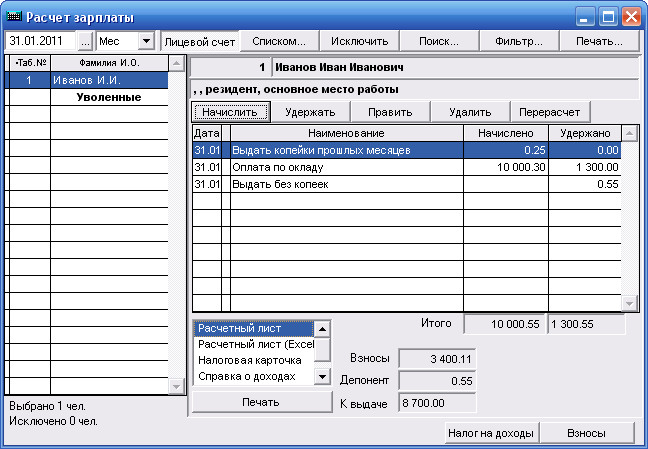Click the date field 31.01.2011
The width and height of the screenshot is (648, 449).
40,41
